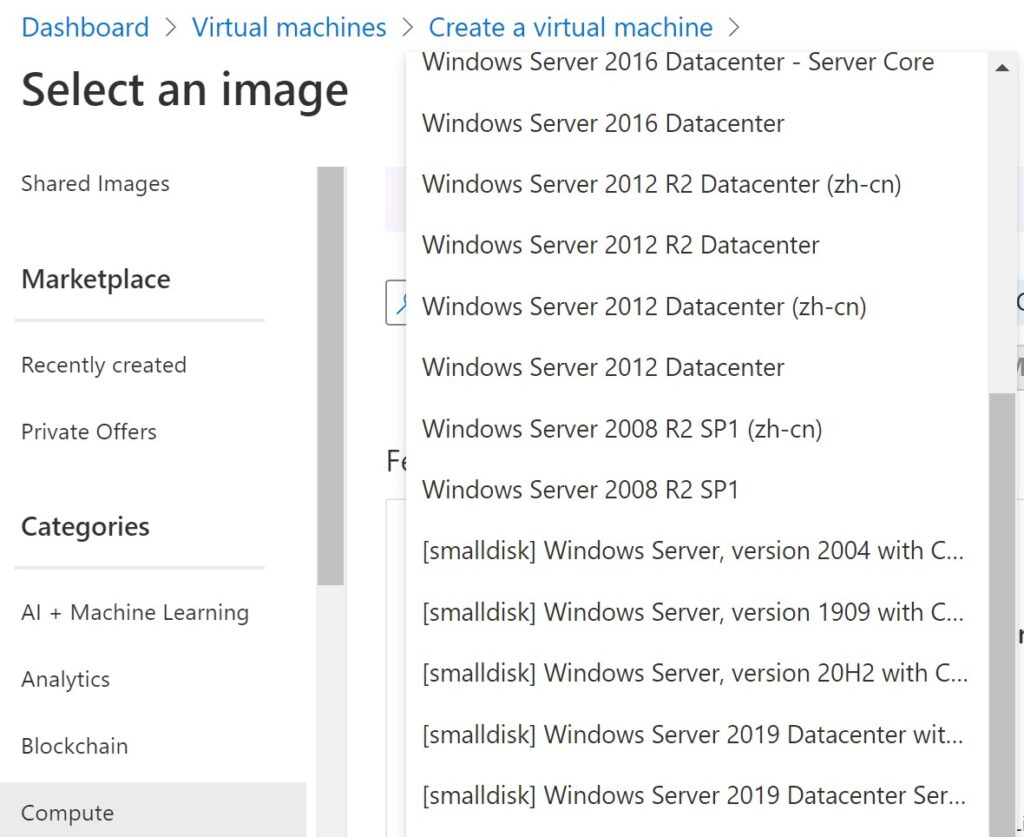Open the Dashboard breadcrumb link

[x=85, y=27]
